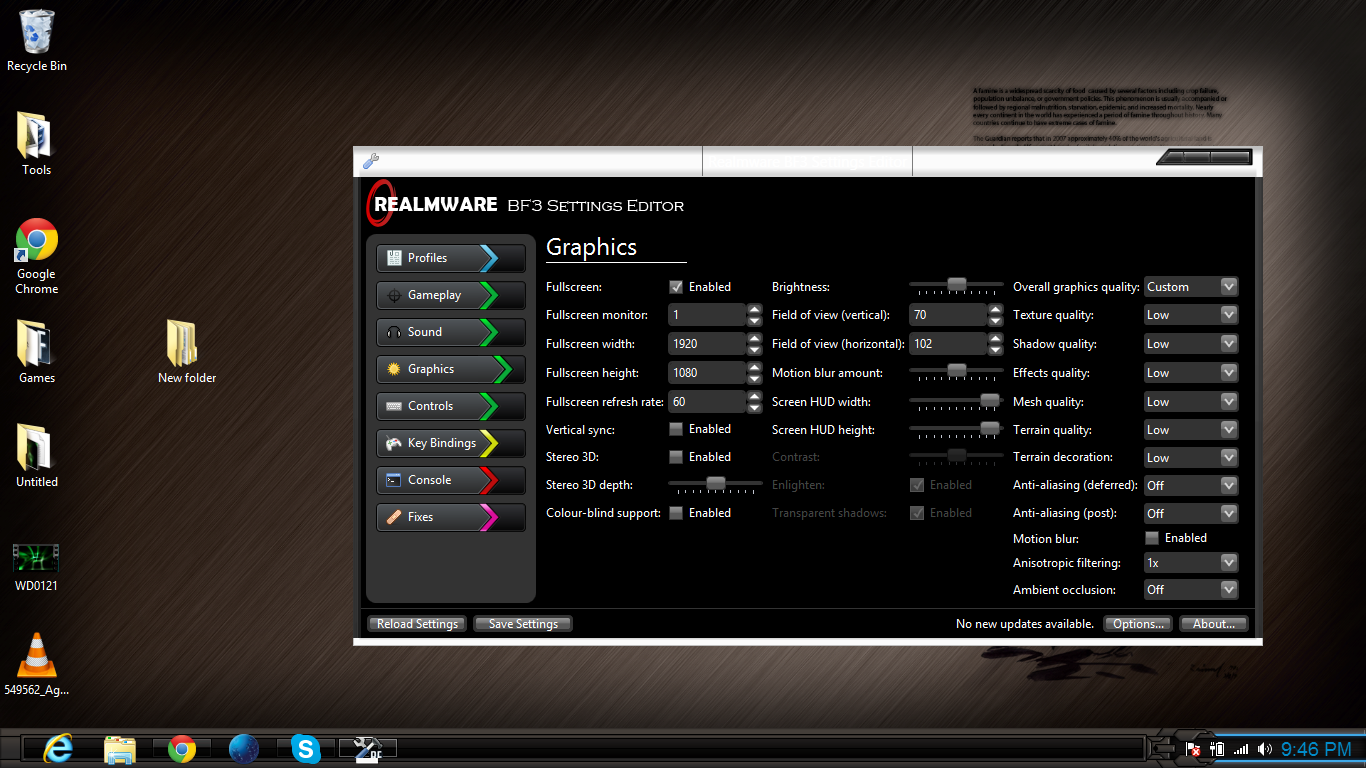1366x768 pixels.
Task: Click the battery power icon in the tray
Action: (x=1217, y=749)
